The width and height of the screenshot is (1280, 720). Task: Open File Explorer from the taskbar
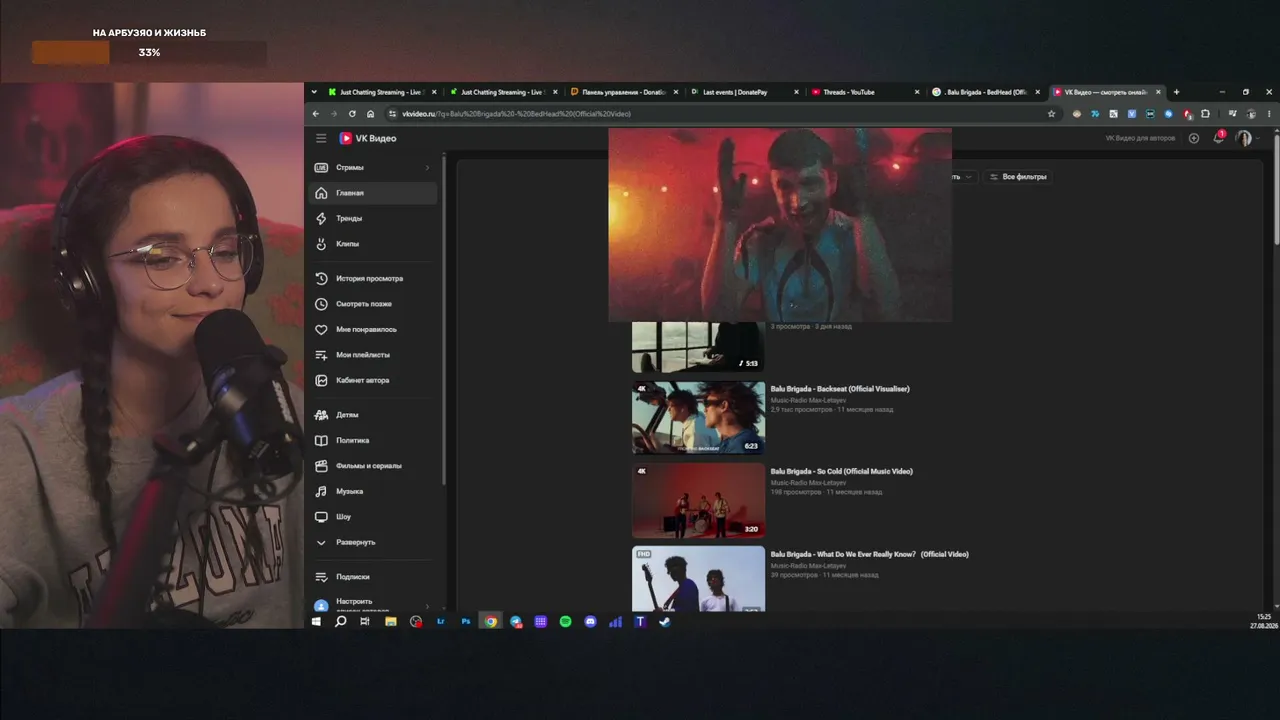[x=390, y=622]
